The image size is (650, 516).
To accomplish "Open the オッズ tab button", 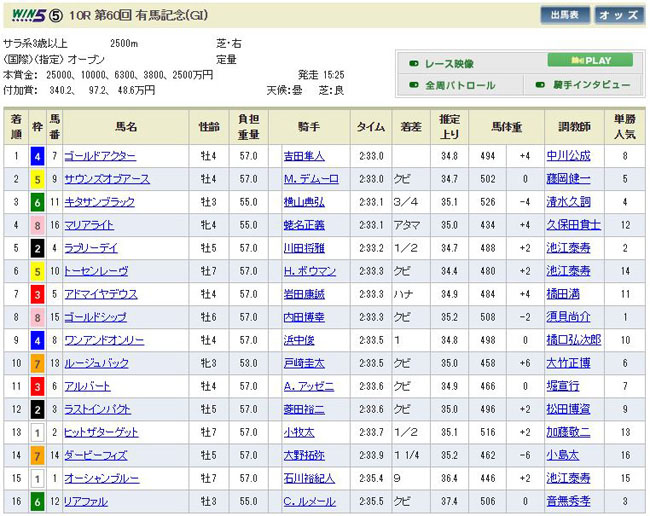I will [x=620, y=16].
